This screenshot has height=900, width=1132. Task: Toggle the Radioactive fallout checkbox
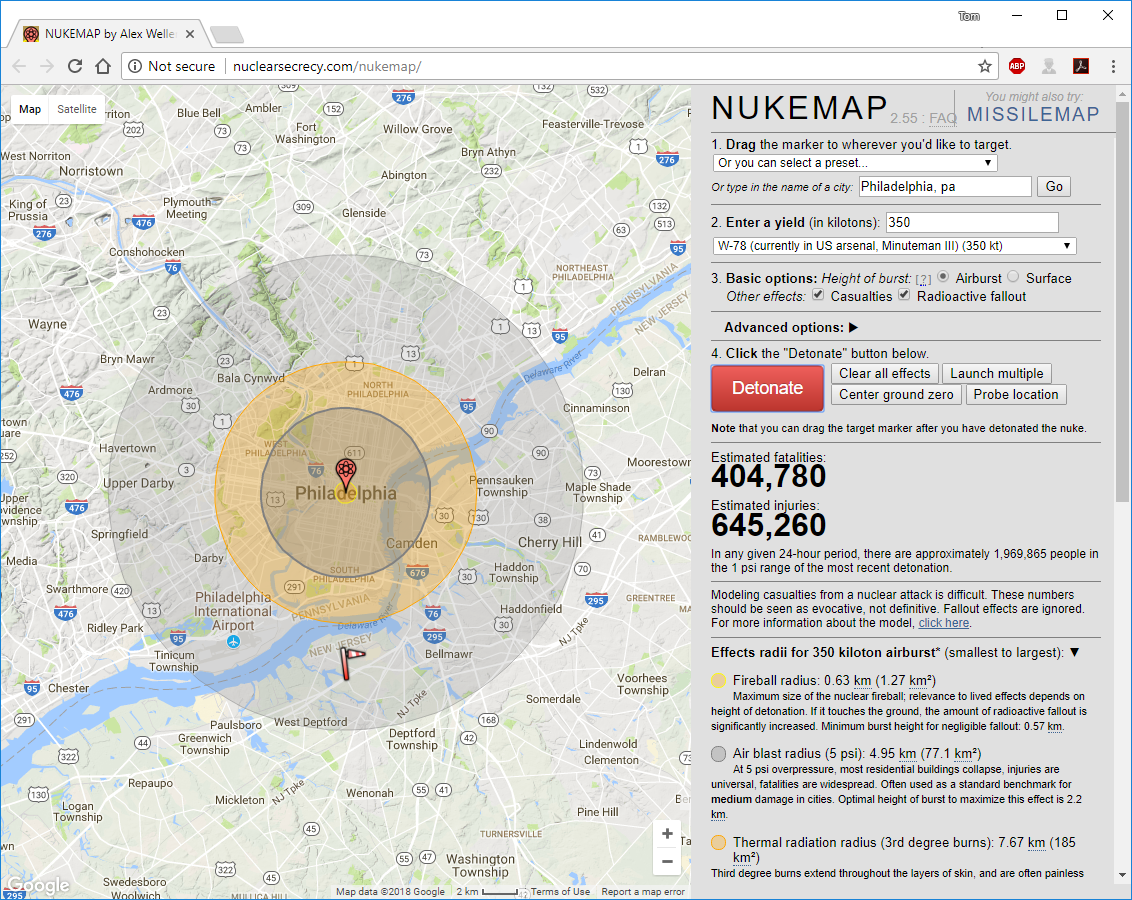(904, 294)
